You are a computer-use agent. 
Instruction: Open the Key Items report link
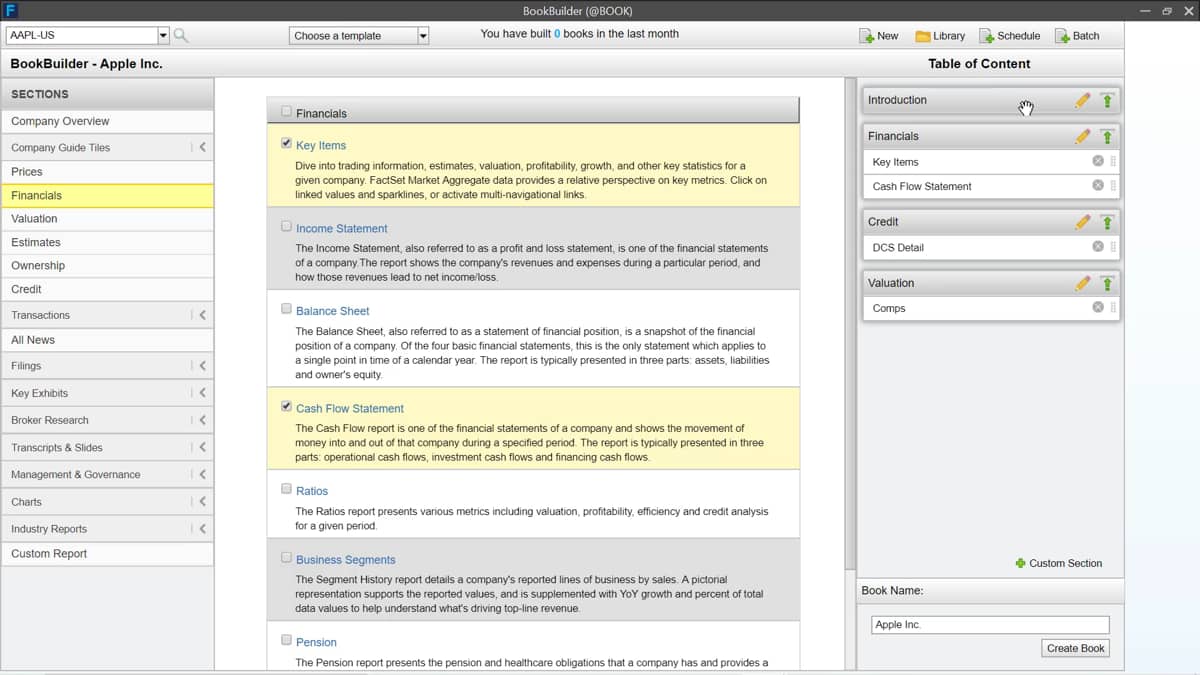[x=321, y=145]
